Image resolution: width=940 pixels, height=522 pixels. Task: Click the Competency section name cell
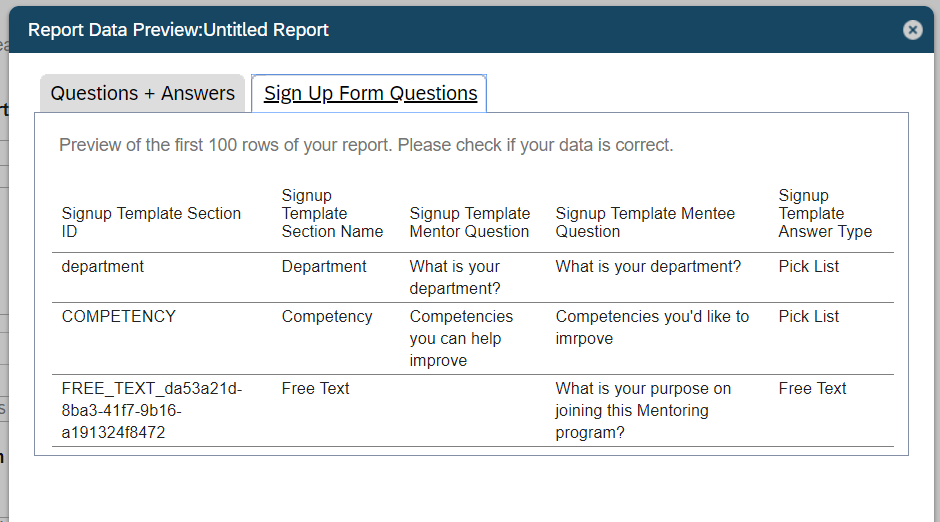click(327, 316)
